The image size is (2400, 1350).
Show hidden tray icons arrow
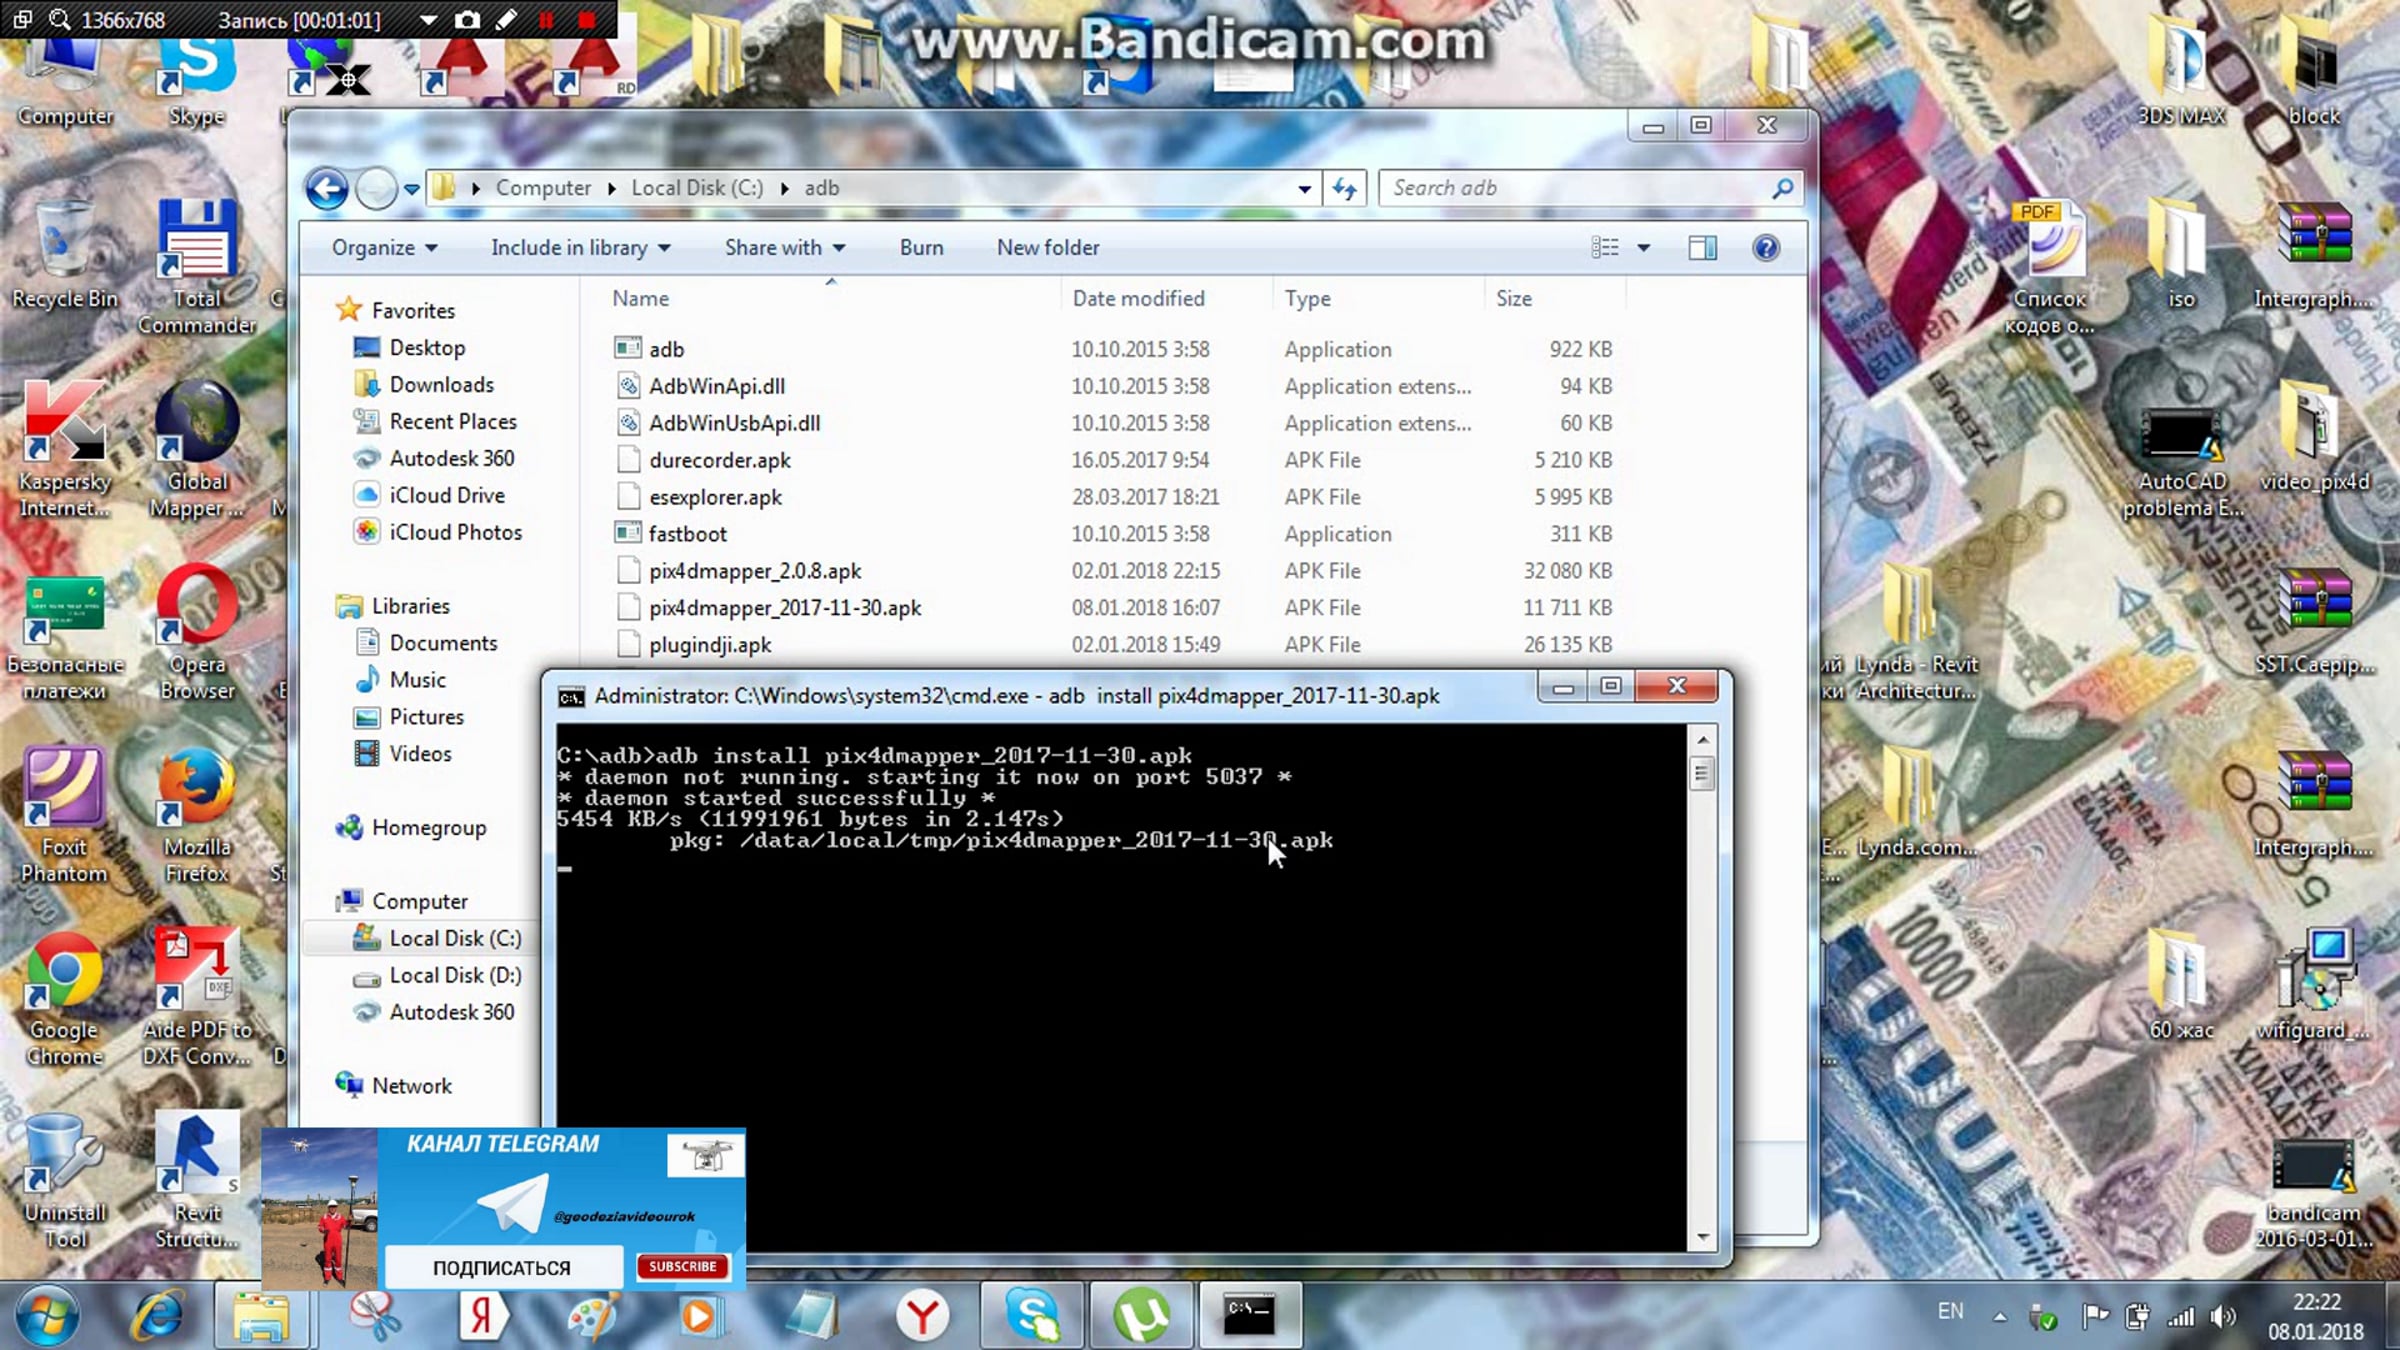(1999, 1317)
